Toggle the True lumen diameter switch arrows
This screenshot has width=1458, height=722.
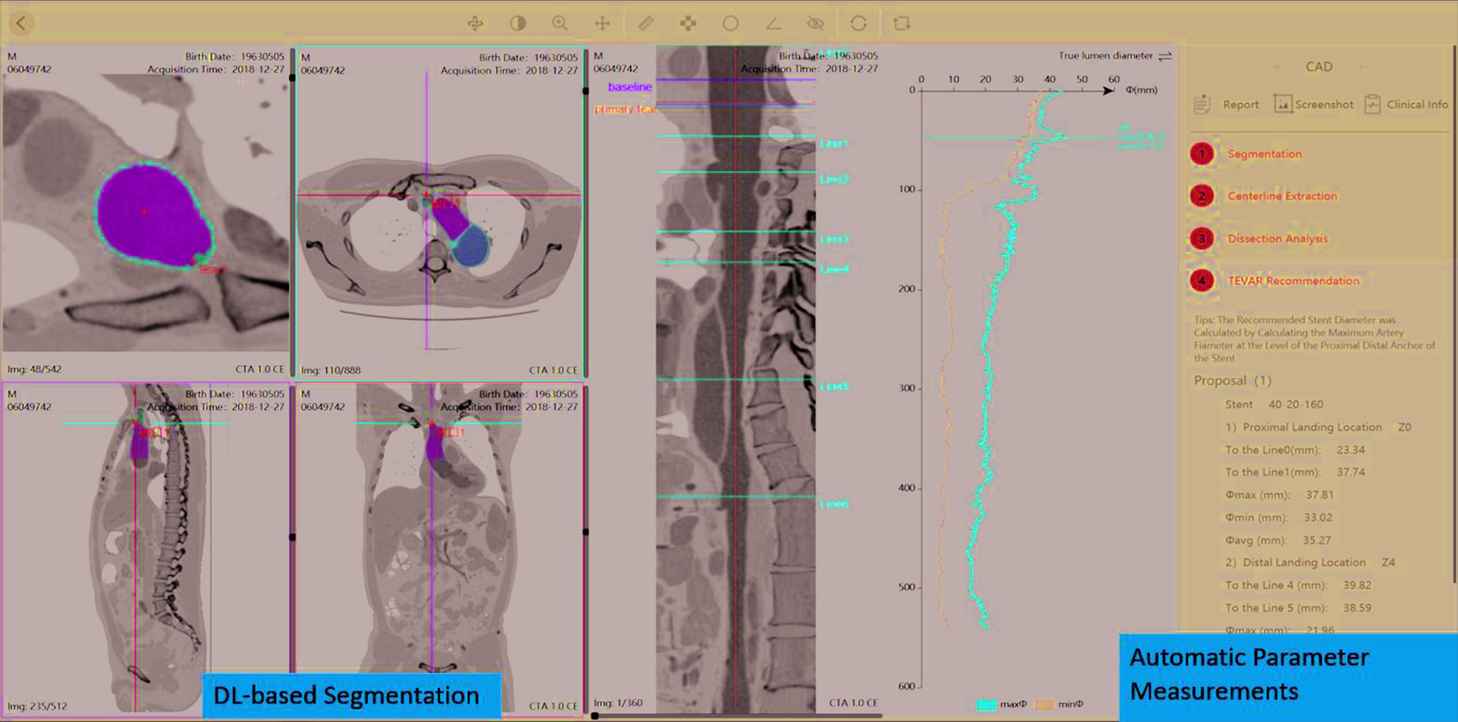pos(1164,56)
